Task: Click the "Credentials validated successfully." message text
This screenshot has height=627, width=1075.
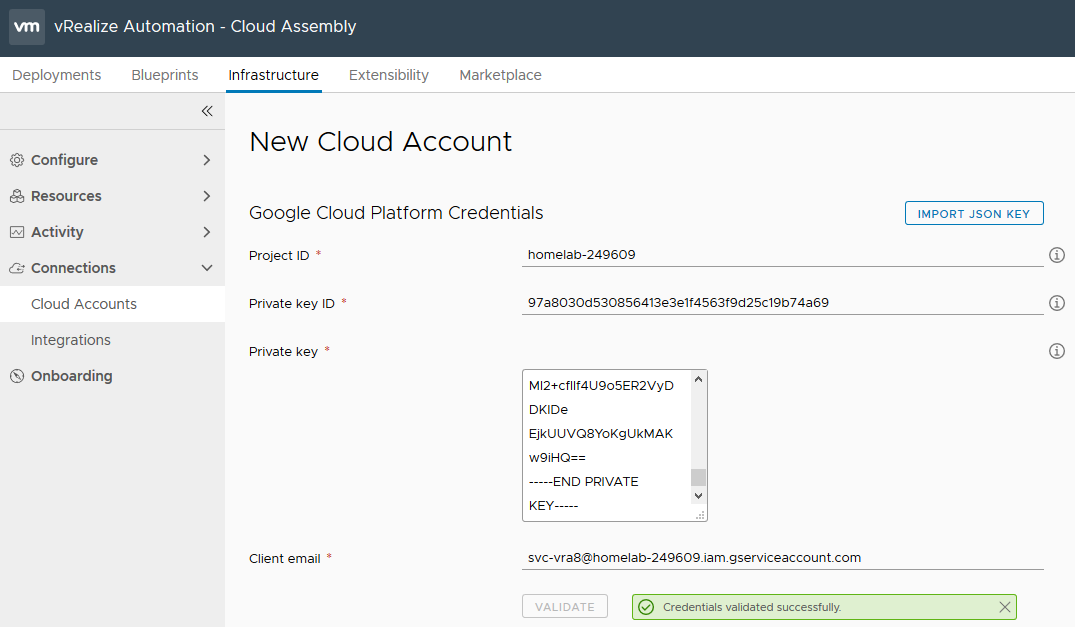Action: point(751,607)
